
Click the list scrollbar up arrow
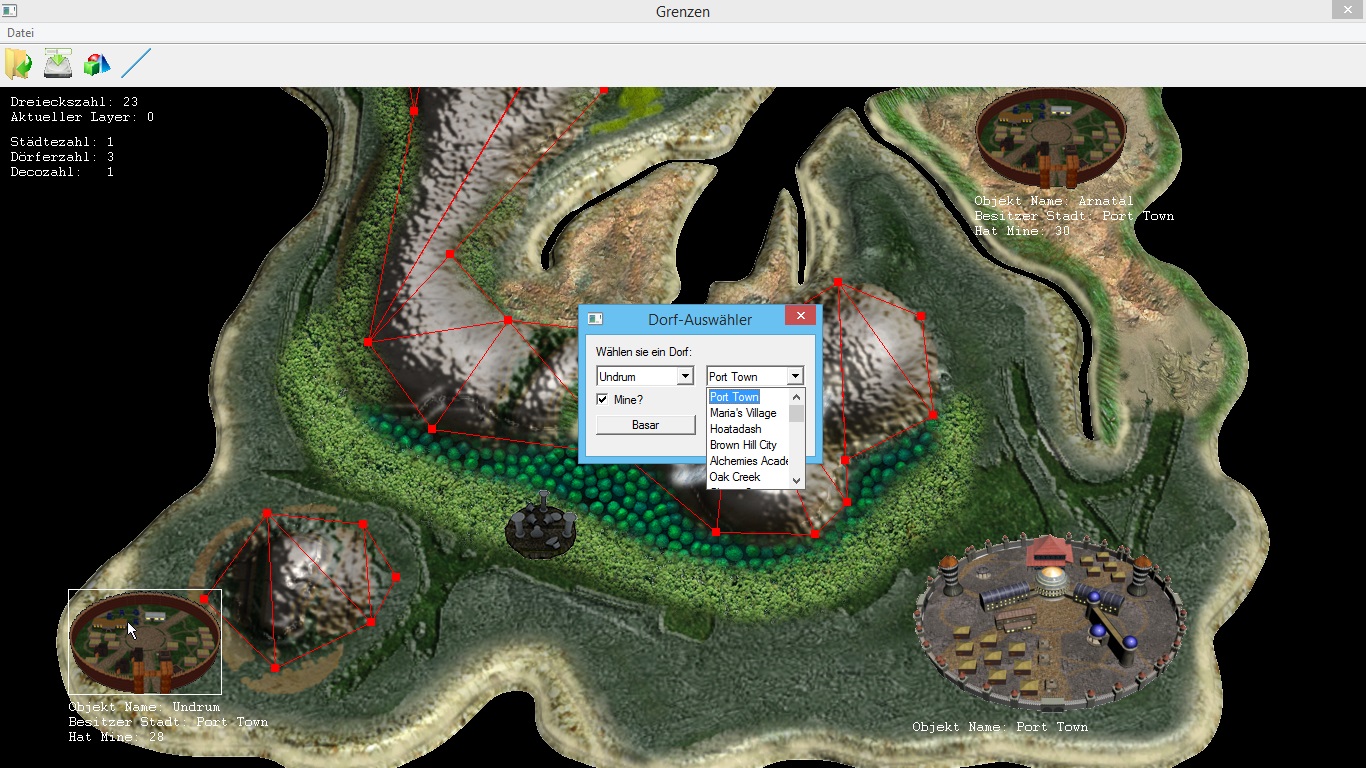pyautogui.click(x=797, y=397)
